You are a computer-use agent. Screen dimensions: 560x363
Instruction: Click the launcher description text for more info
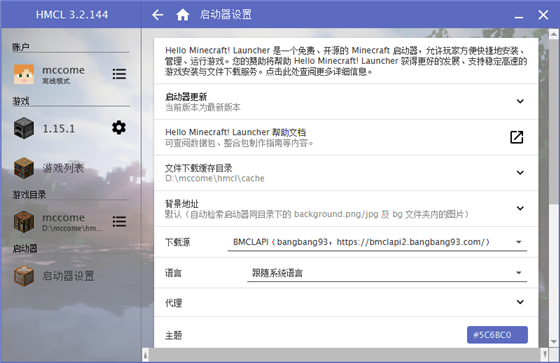click(346, 61)
